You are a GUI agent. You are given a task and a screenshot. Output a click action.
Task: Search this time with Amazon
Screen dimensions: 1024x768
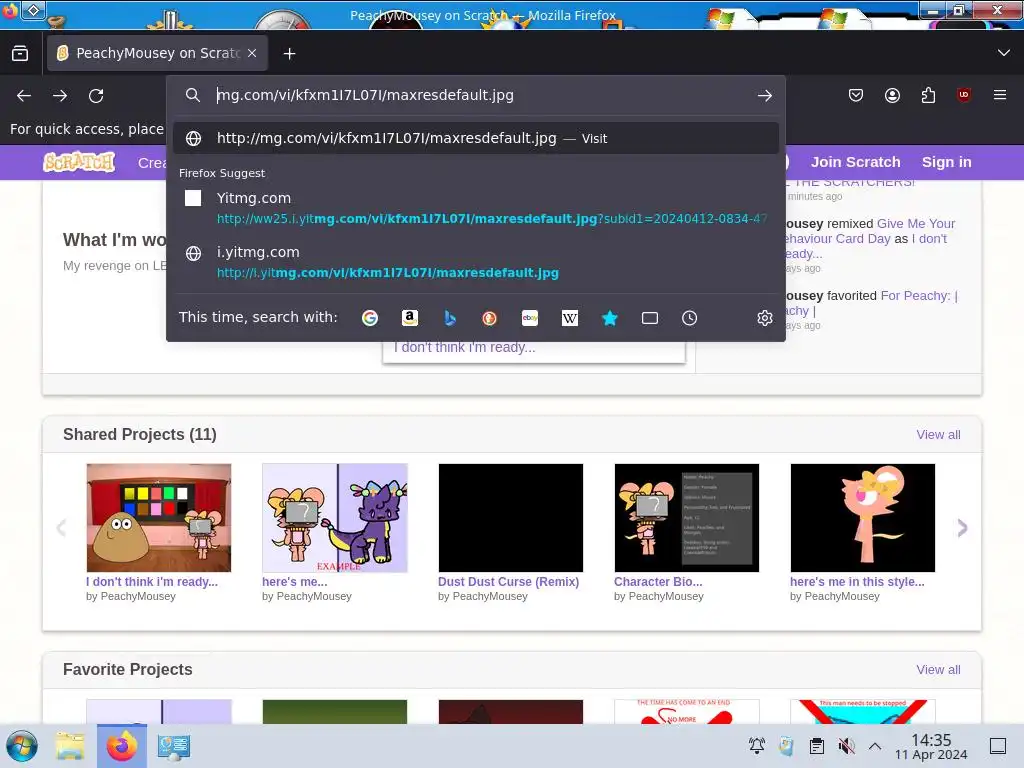click(409, 318)
